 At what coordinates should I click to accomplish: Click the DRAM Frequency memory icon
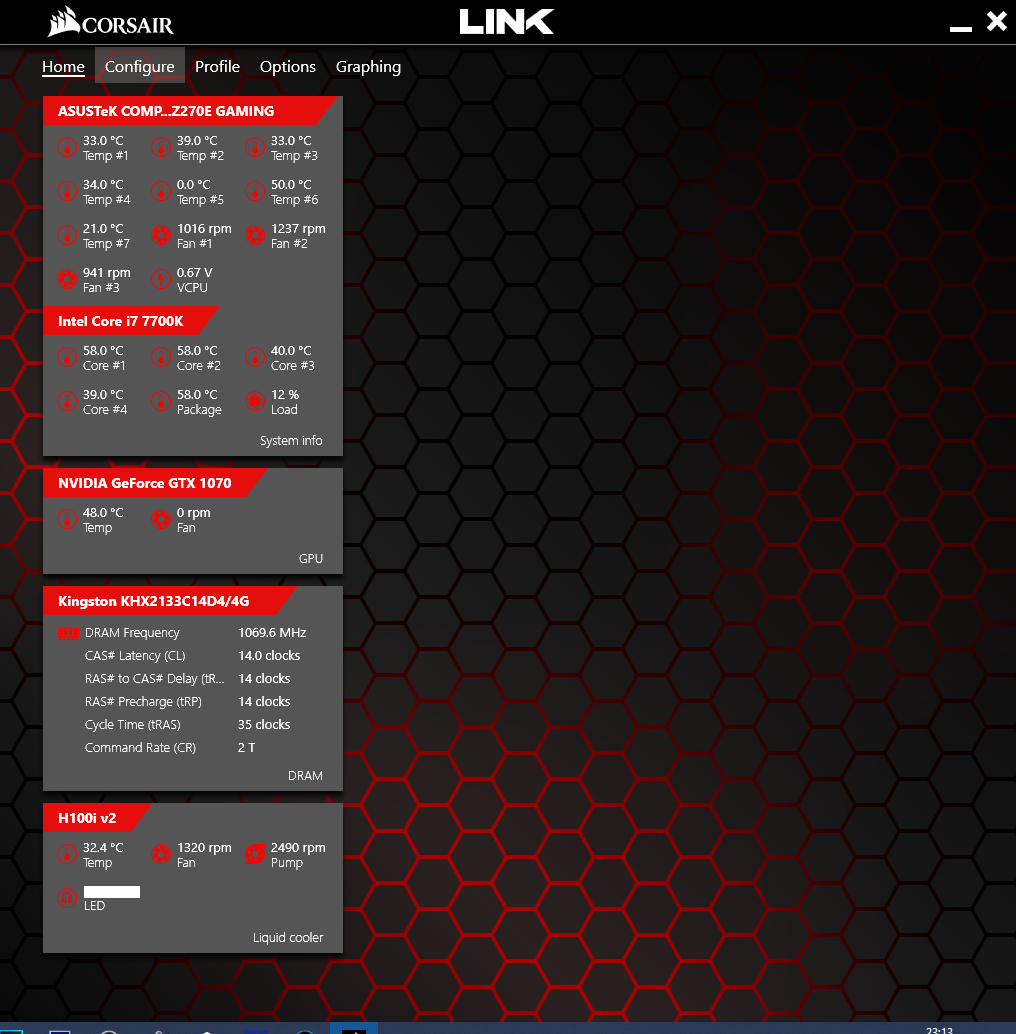(x=68, y=634)
